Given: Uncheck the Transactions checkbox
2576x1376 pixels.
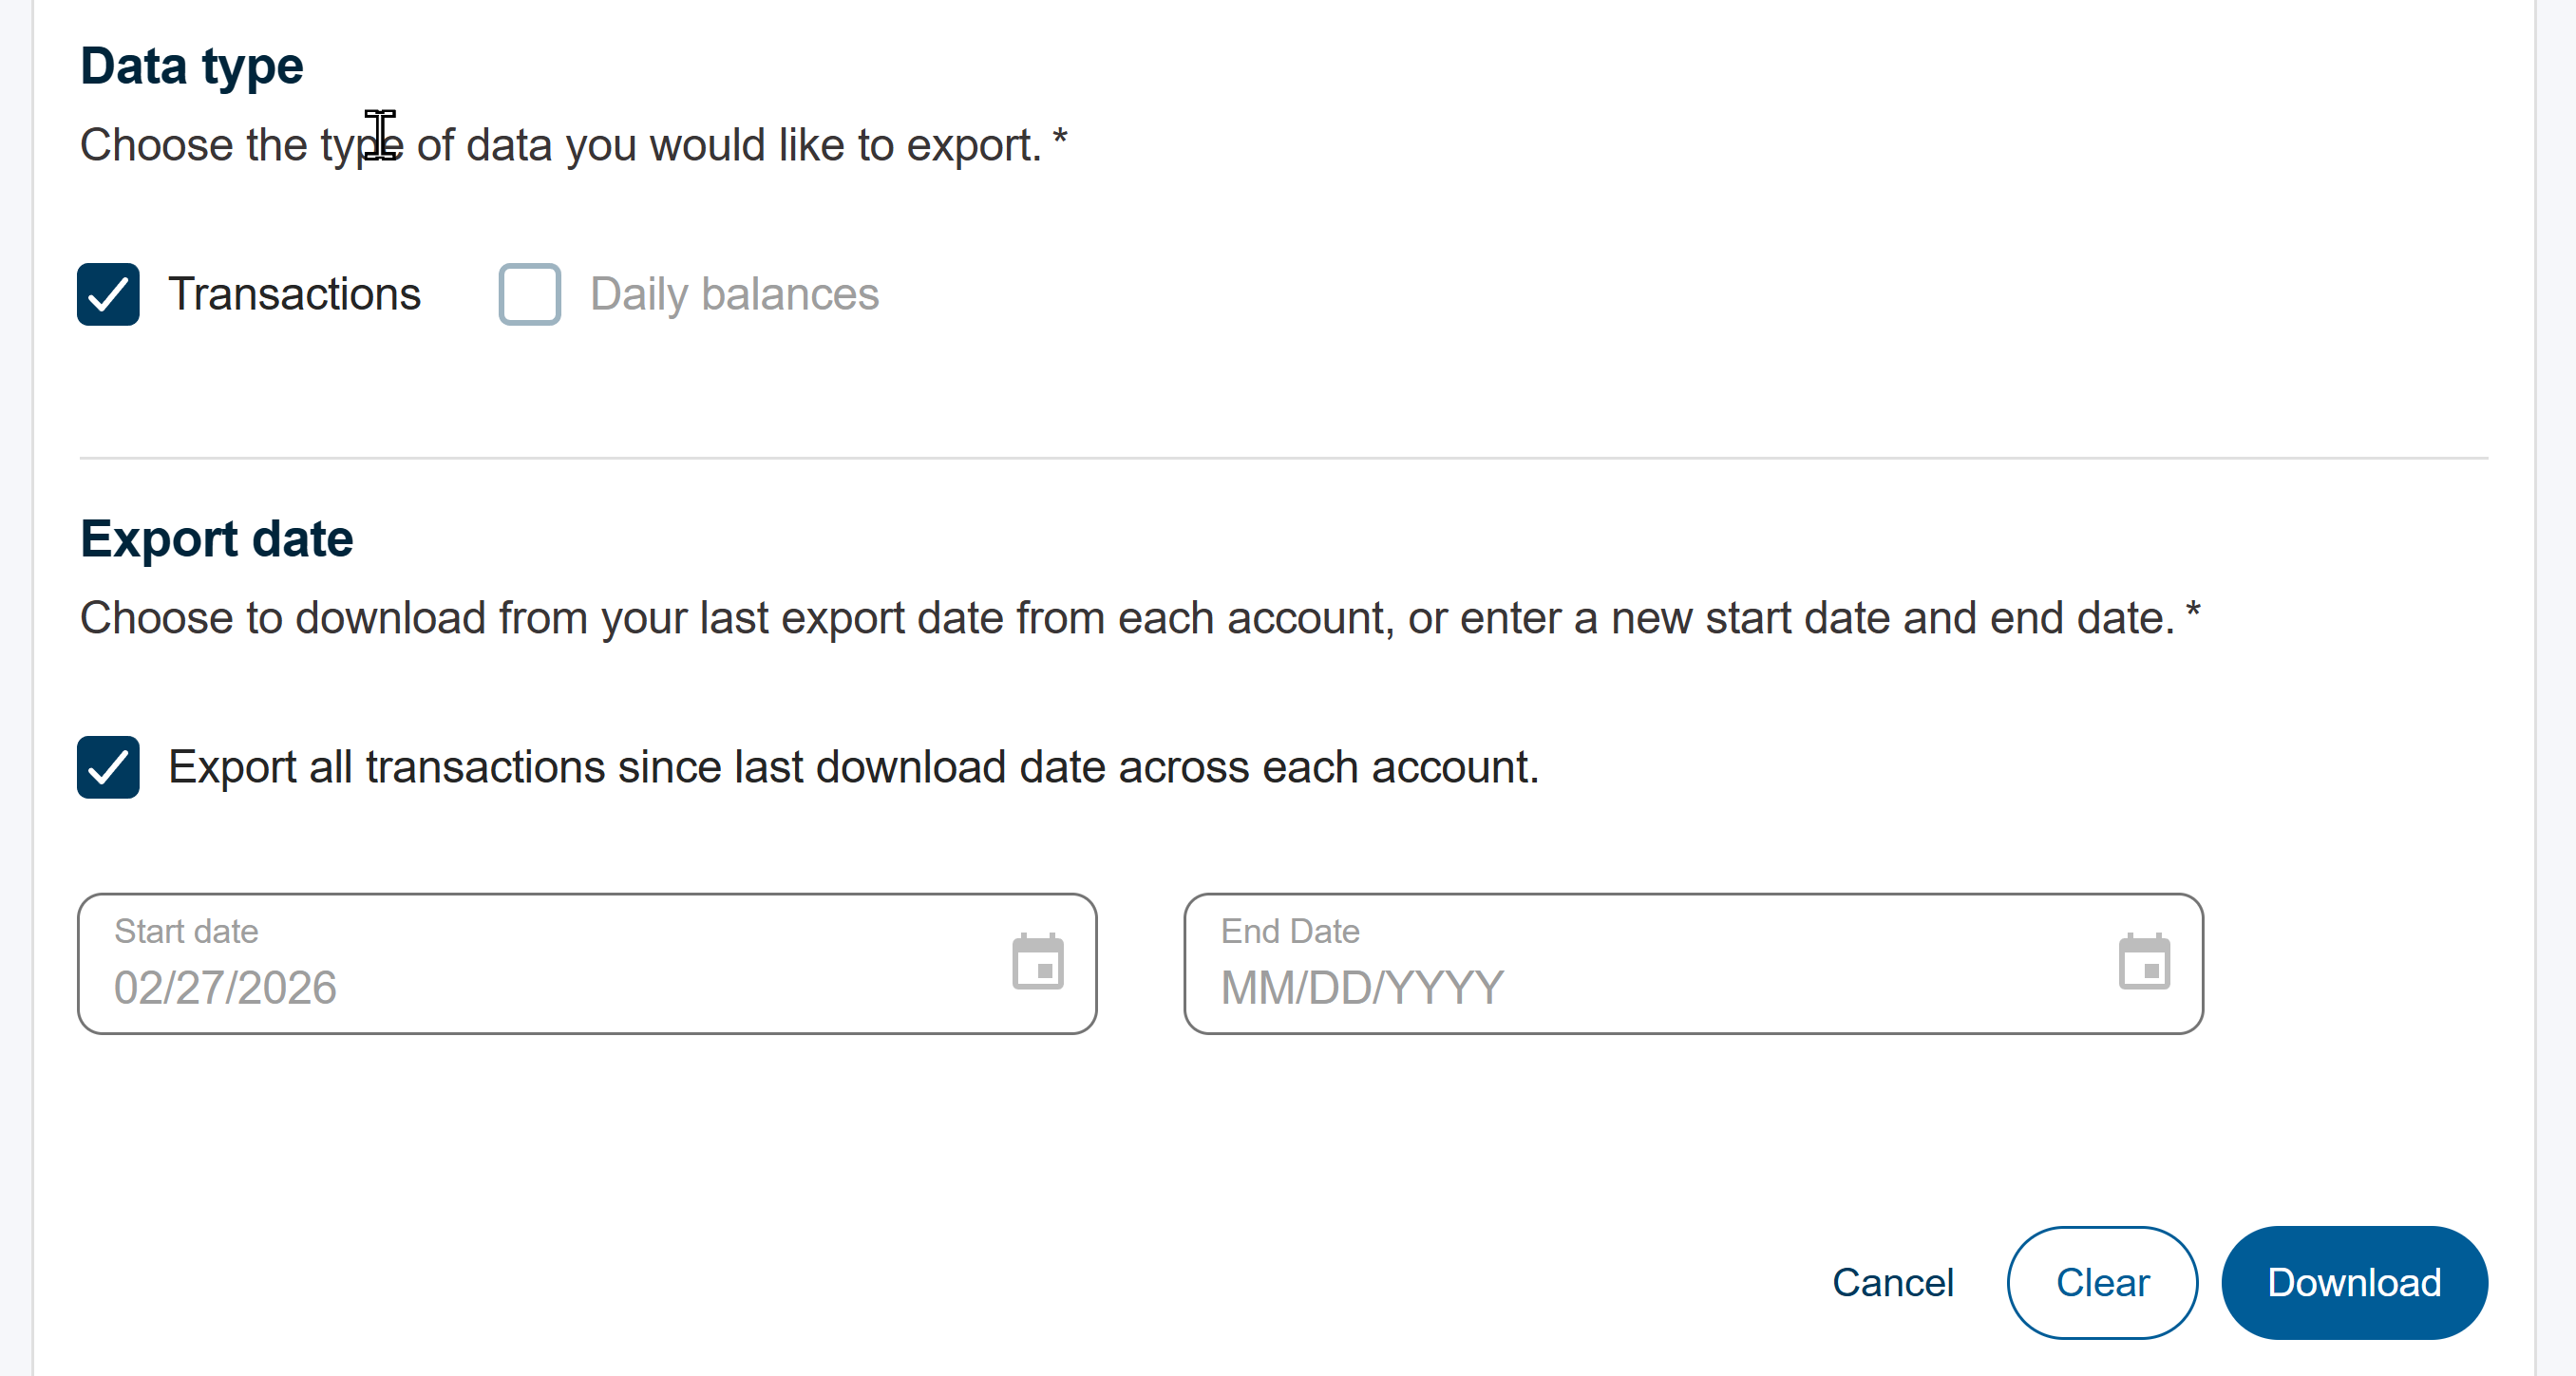Looking at the screenshot, I should (x=108, y=294).
